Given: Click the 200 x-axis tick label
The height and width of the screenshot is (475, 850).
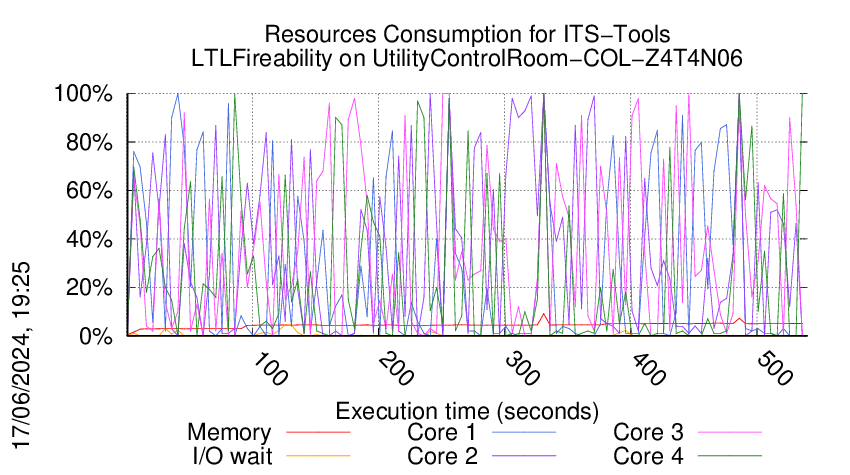Looking at the screenshot, I should tap(396, 369).
